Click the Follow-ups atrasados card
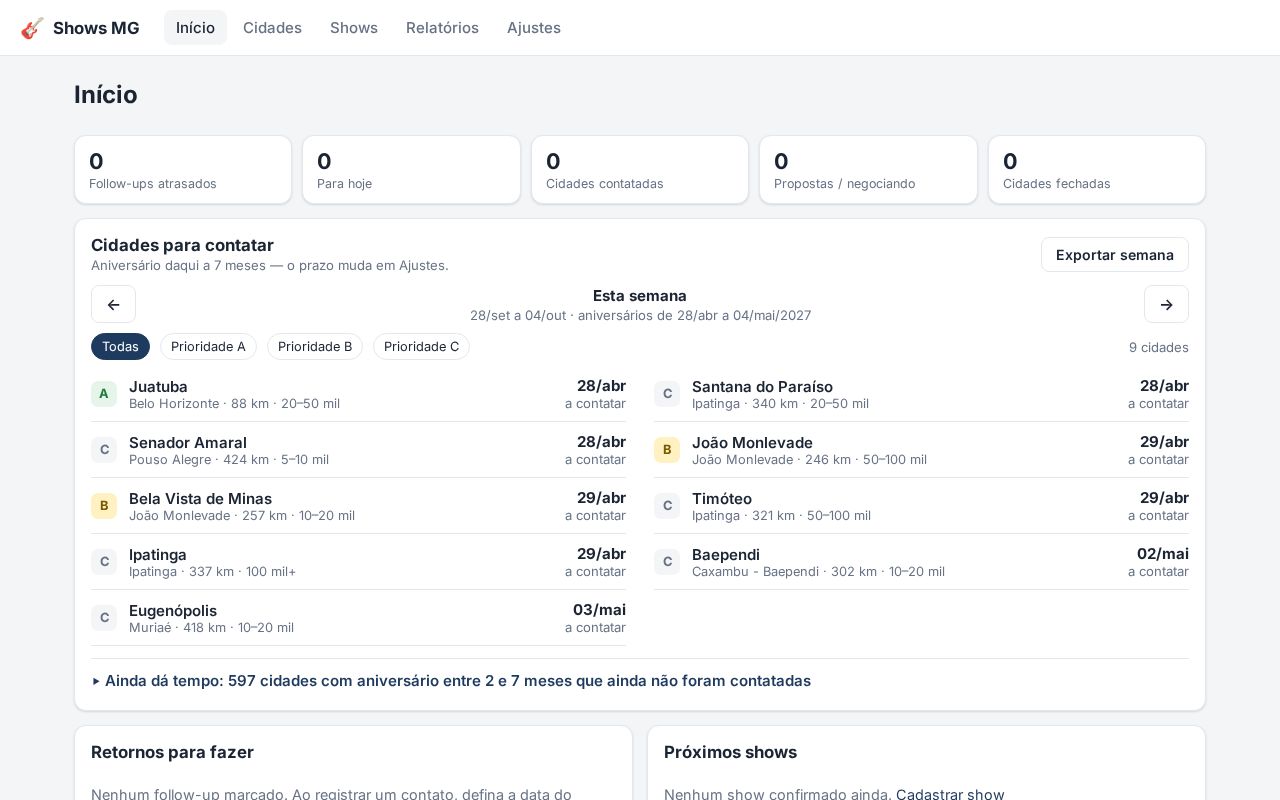This screenshot has width=1280, height=800. coord(183,170)
